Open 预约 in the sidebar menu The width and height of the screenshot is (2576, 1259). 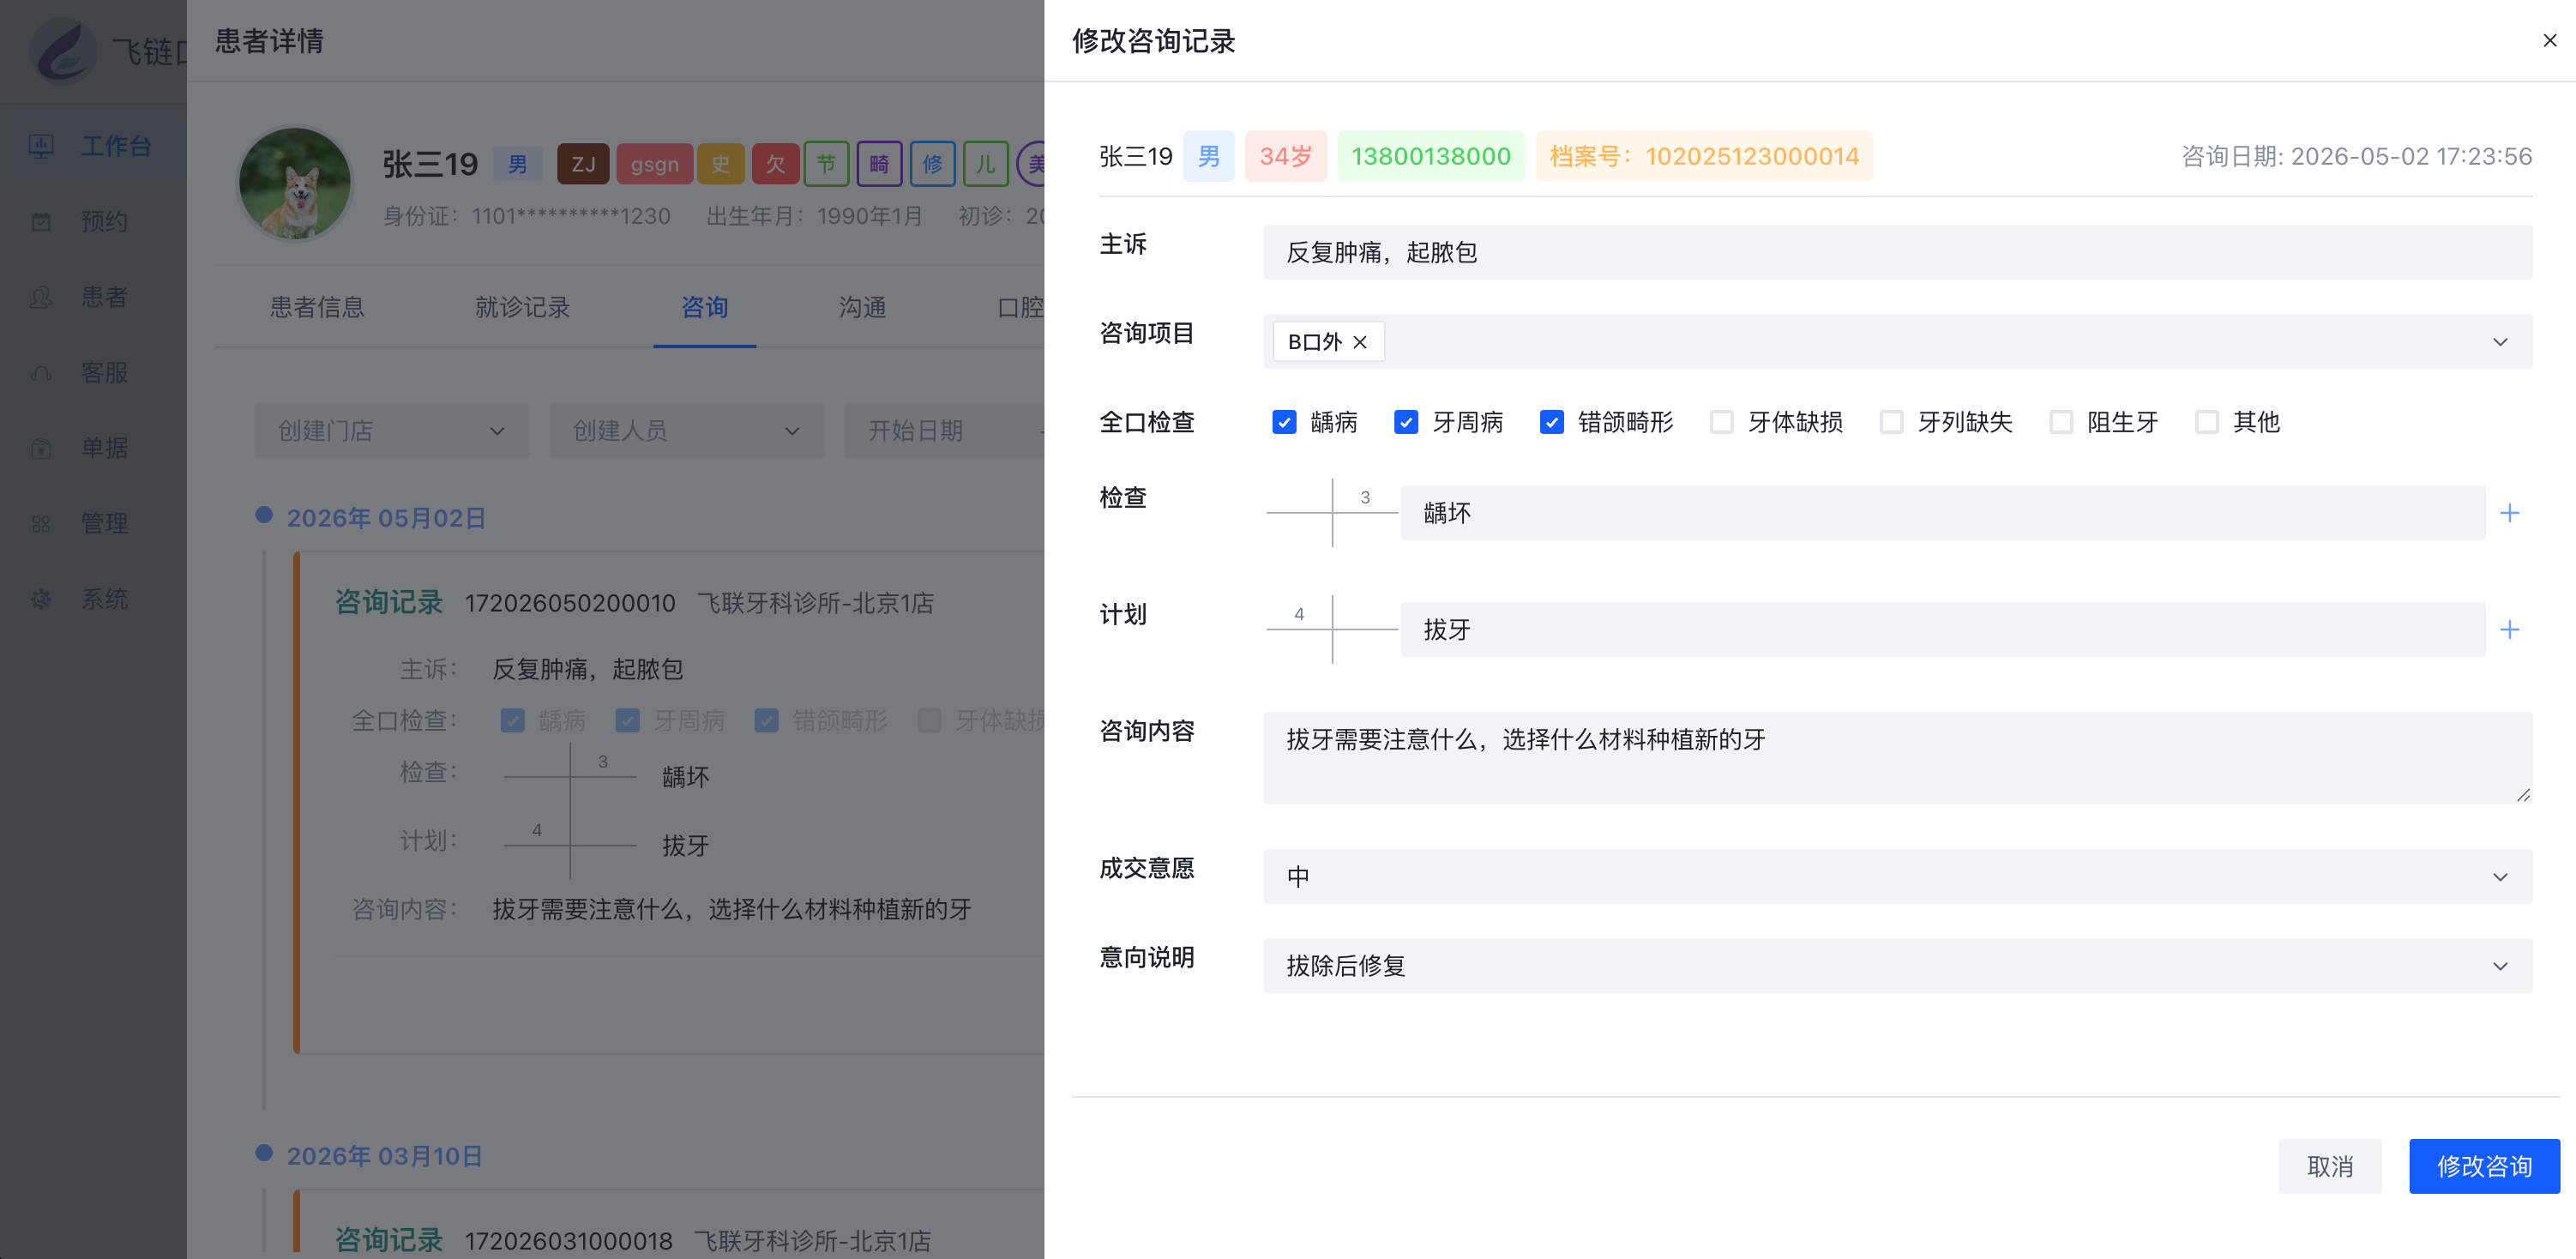[93, 222]
